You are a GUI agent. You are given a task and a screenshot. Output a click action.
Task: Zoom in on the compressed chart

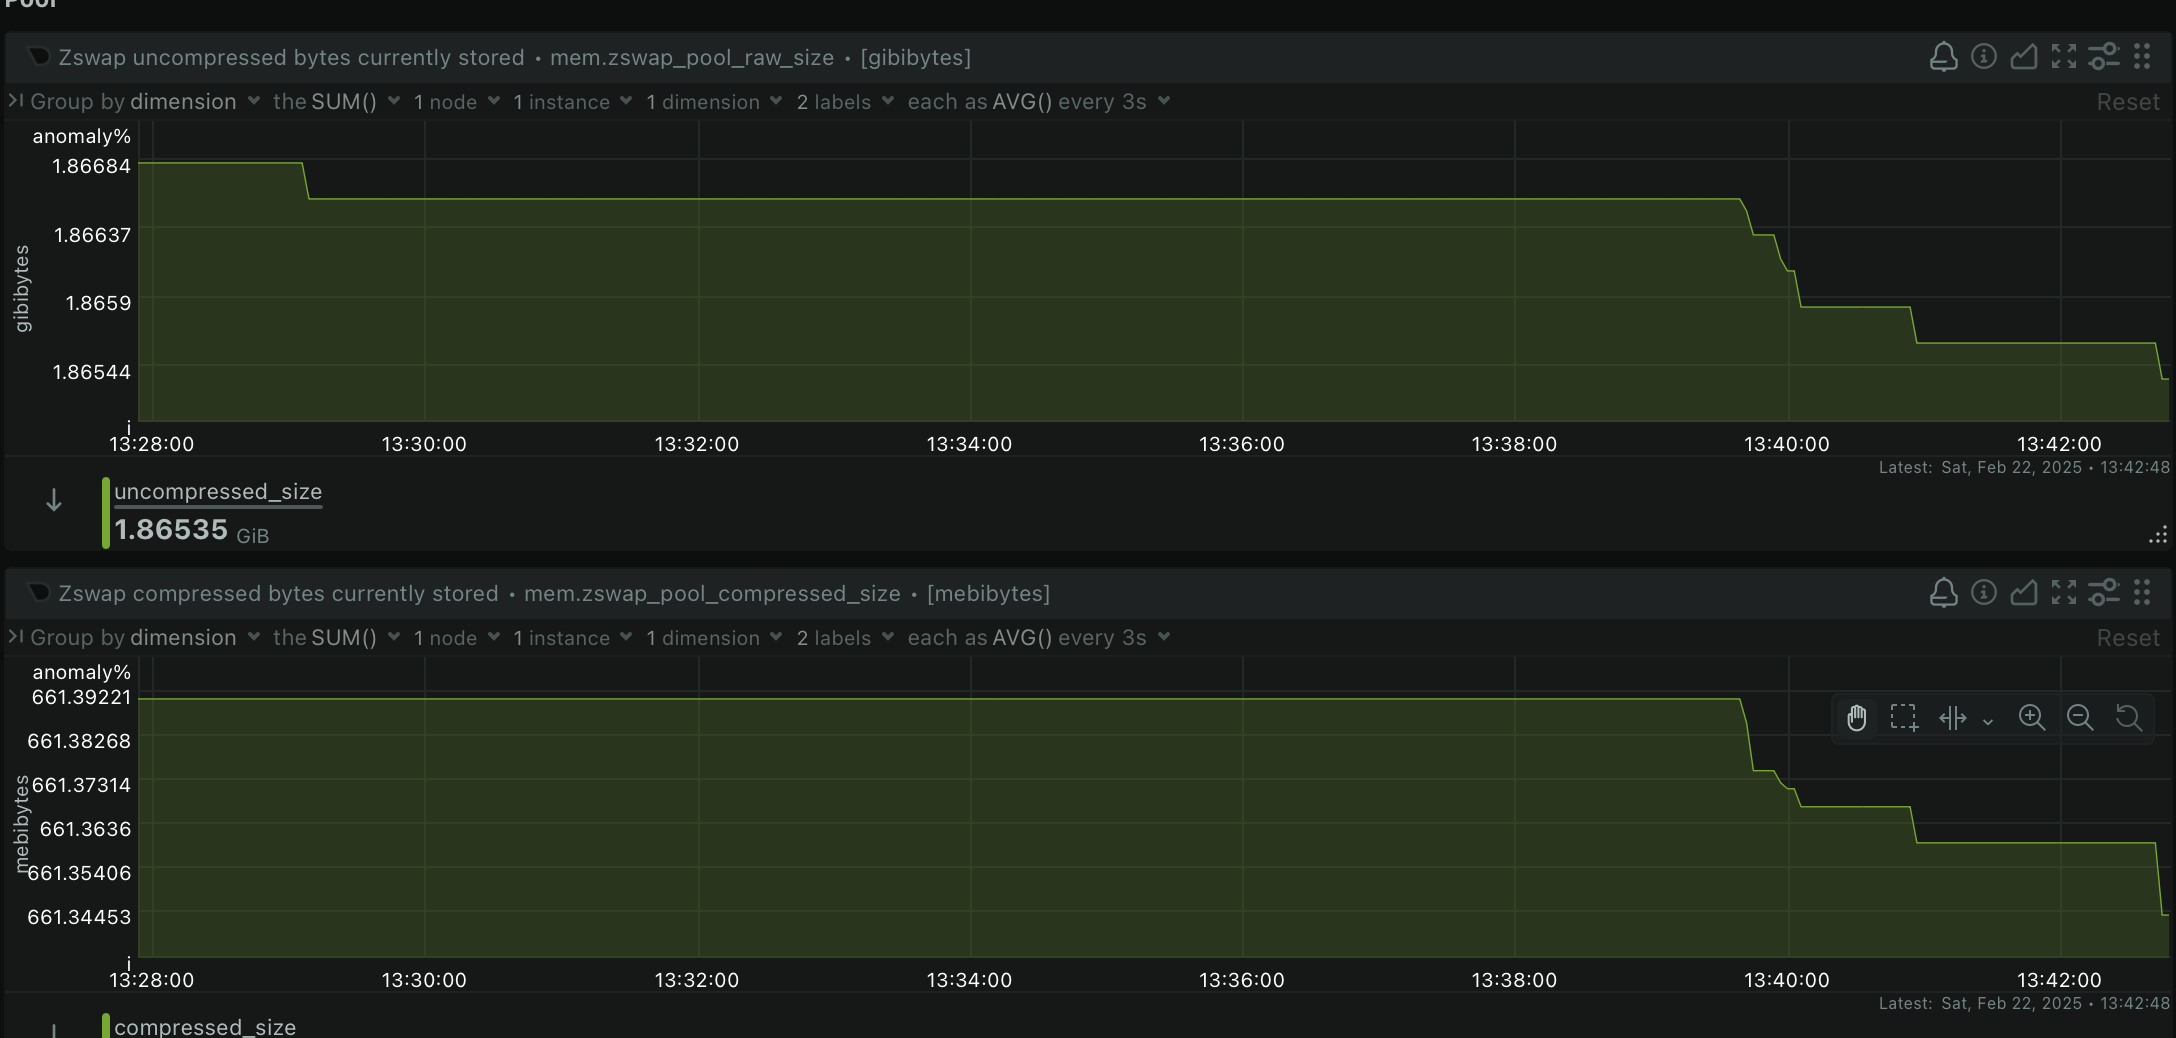tap(2031, 718)
